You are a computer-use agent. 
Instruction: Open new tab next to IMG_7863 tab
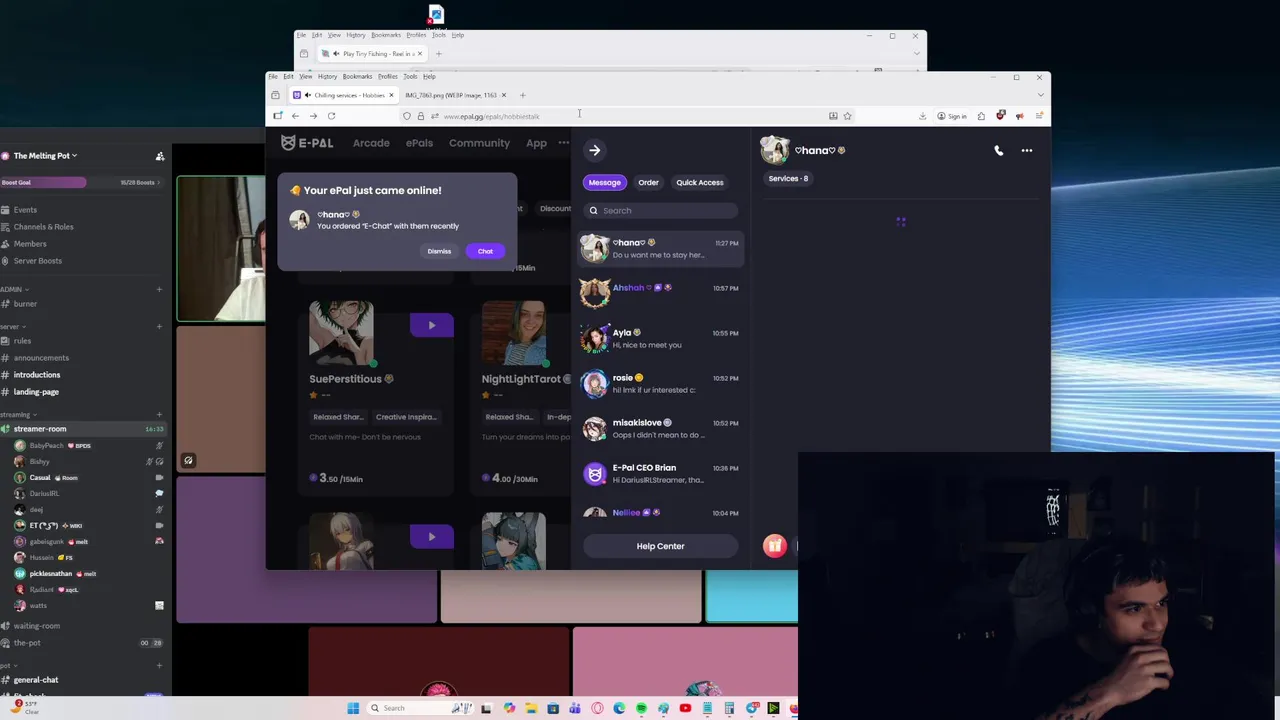coord(522,95)
